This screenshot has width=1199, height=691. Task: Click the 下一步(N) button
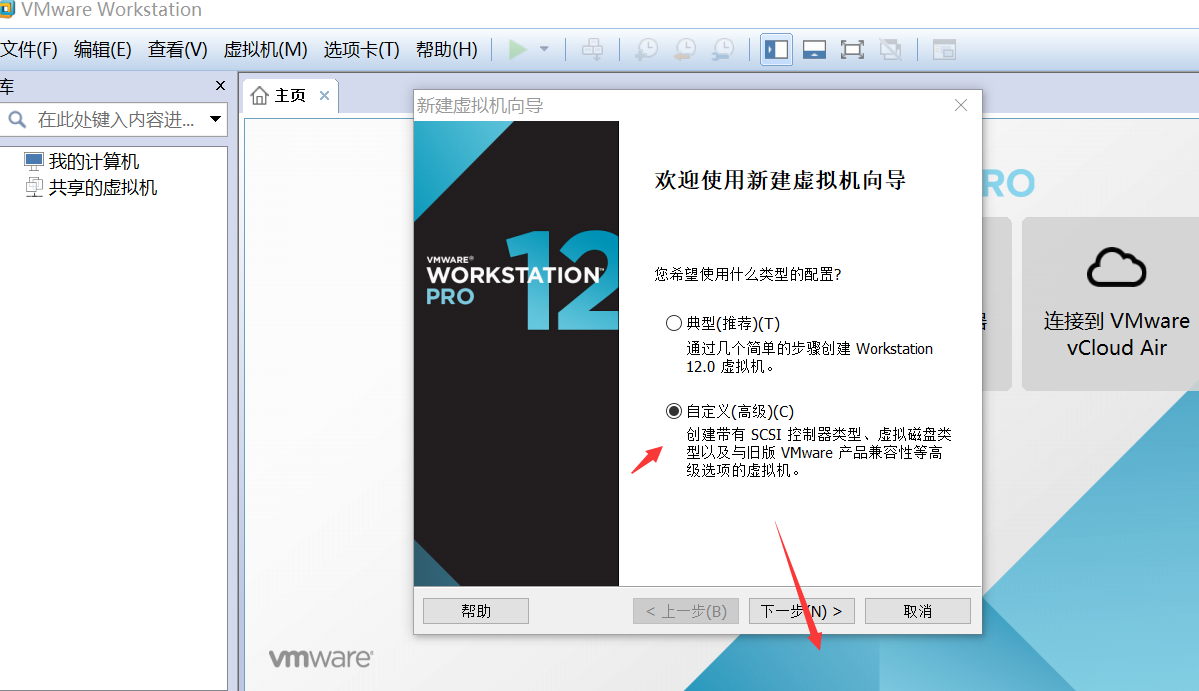801,611
